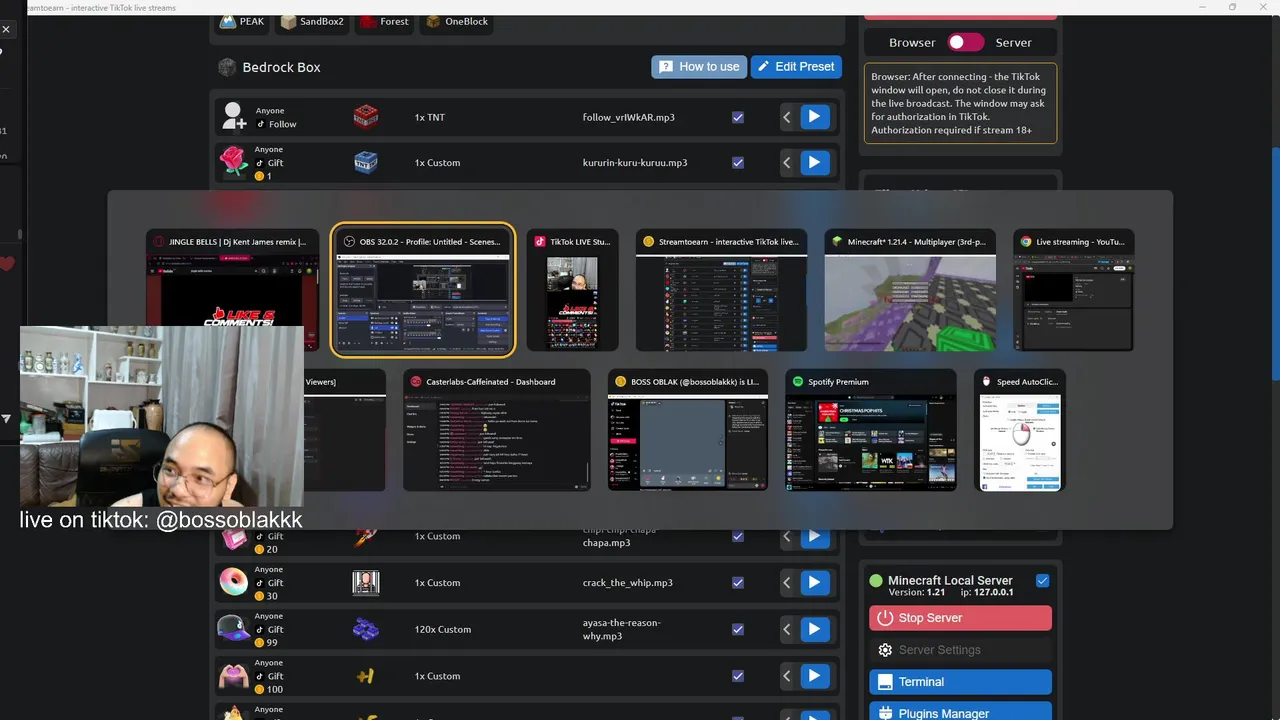Click the sound file text crack_the_whip.mp3
This screenshot has height=720, width=1280.
[x=627, y=582]
